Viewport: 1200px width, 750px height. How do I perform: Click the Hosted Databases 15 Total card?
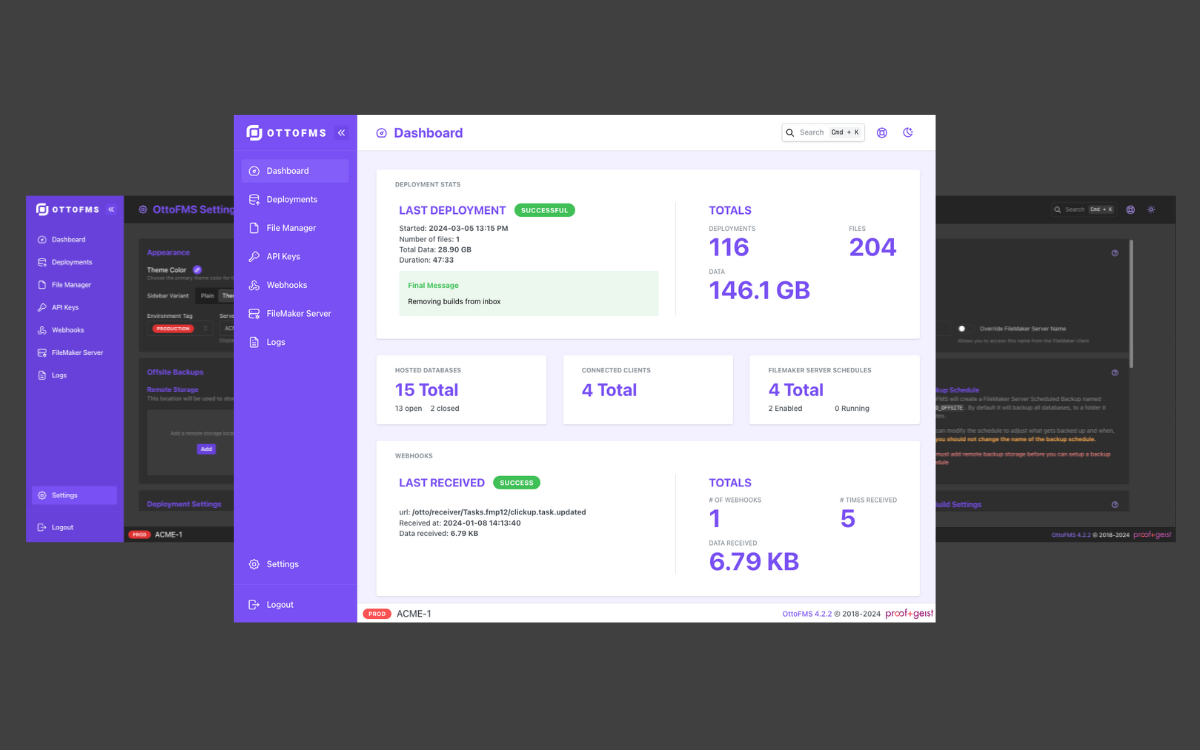[x=461, y=390]
